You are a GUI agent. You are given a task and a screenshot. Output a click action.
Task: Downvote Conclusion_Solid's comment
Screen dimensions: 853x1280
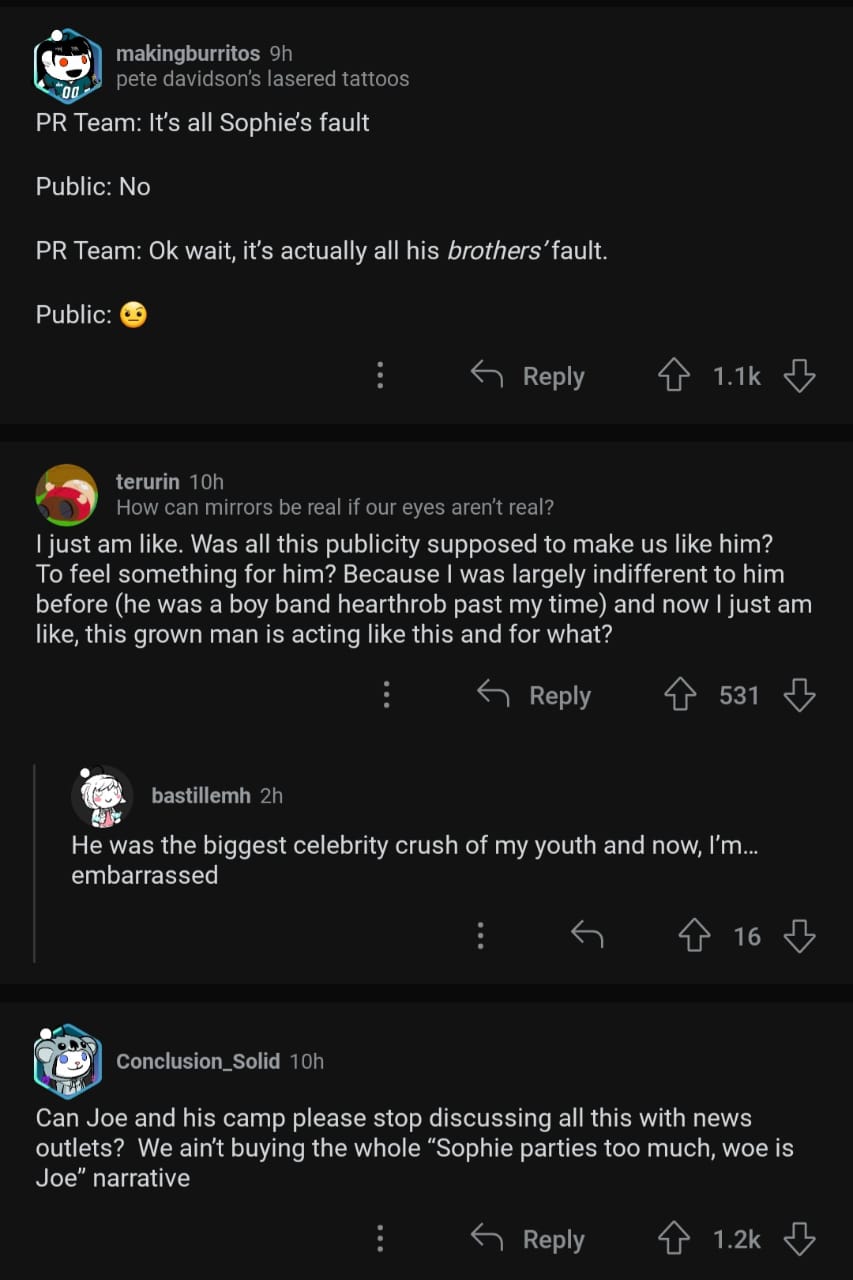pyautogui.click(x=799, y=1239)
